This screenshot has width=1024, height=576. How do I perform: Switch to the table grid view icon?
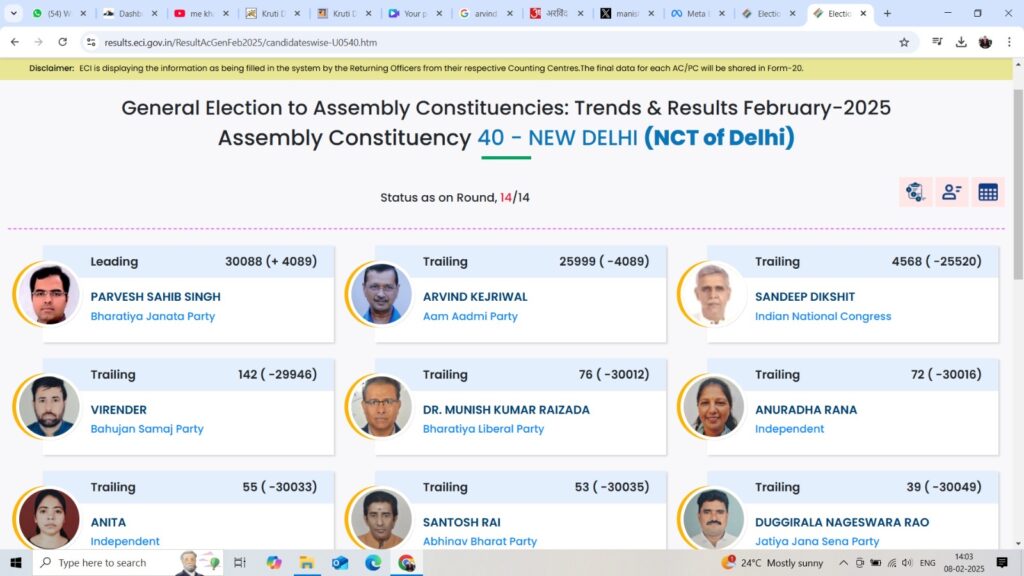point(988,192)
